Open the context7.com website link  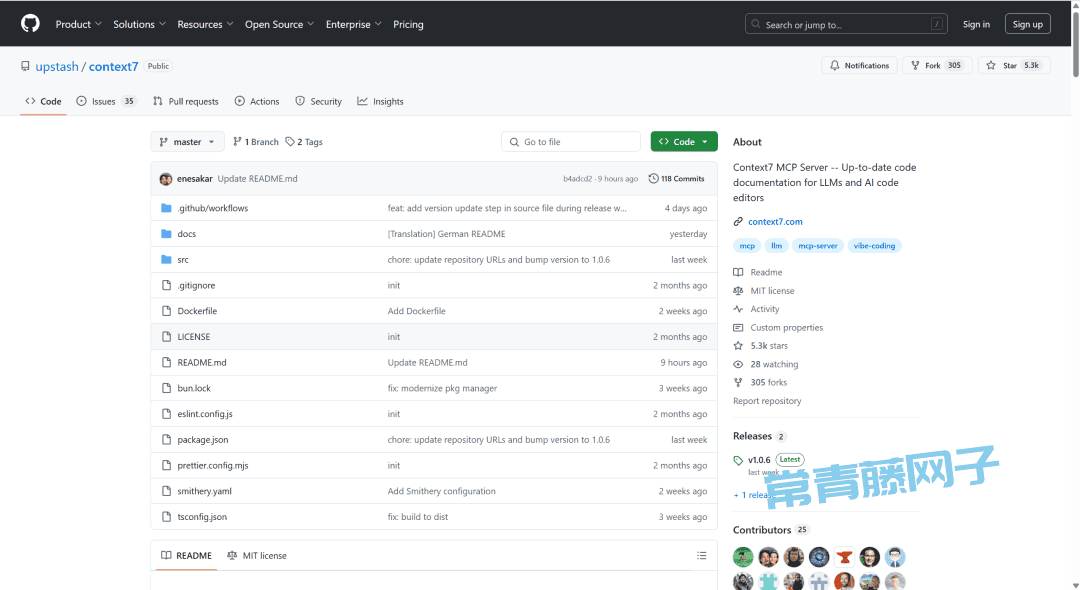pyautogui.click(x=775, y=221)
